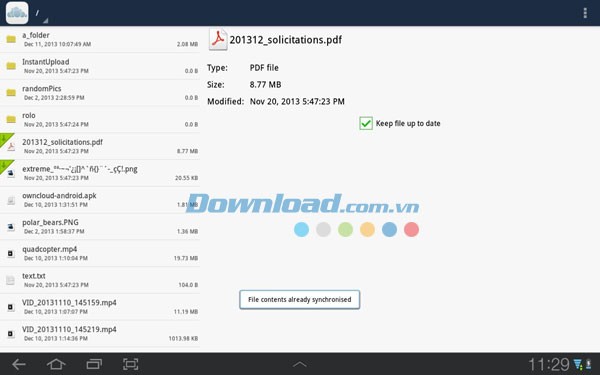Click the image icon of extreme png file
Screen dimensions: 600x375
click(x=11, y=173)
